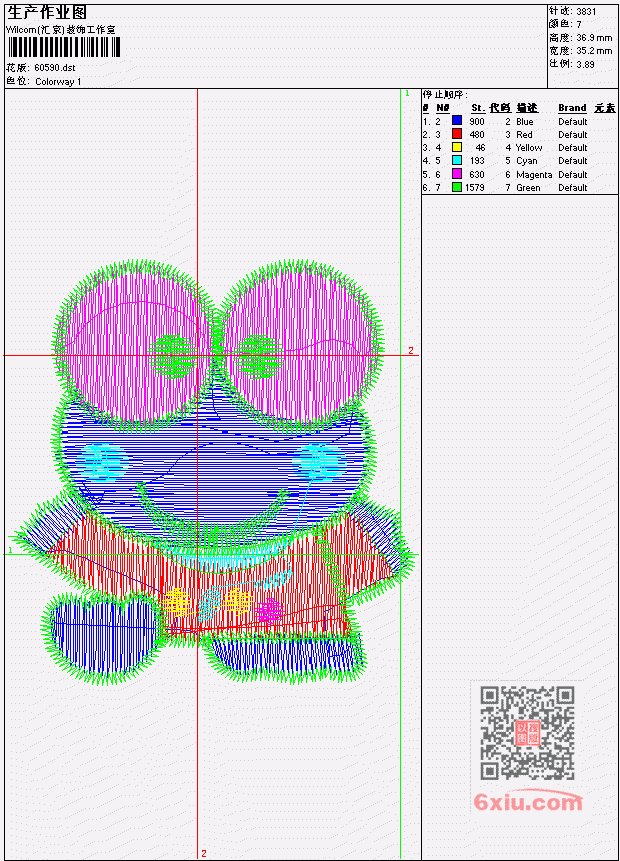Click the 'Brand' column header
The width and height of the screenshot is (620, 861).
(x=572, y=108)
